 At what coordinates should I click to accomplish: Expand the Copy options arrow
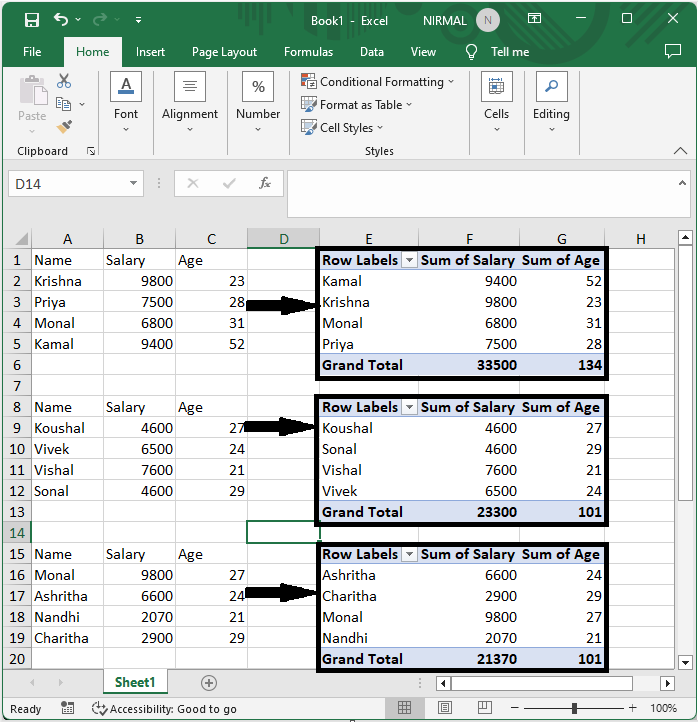coord(82,105)
